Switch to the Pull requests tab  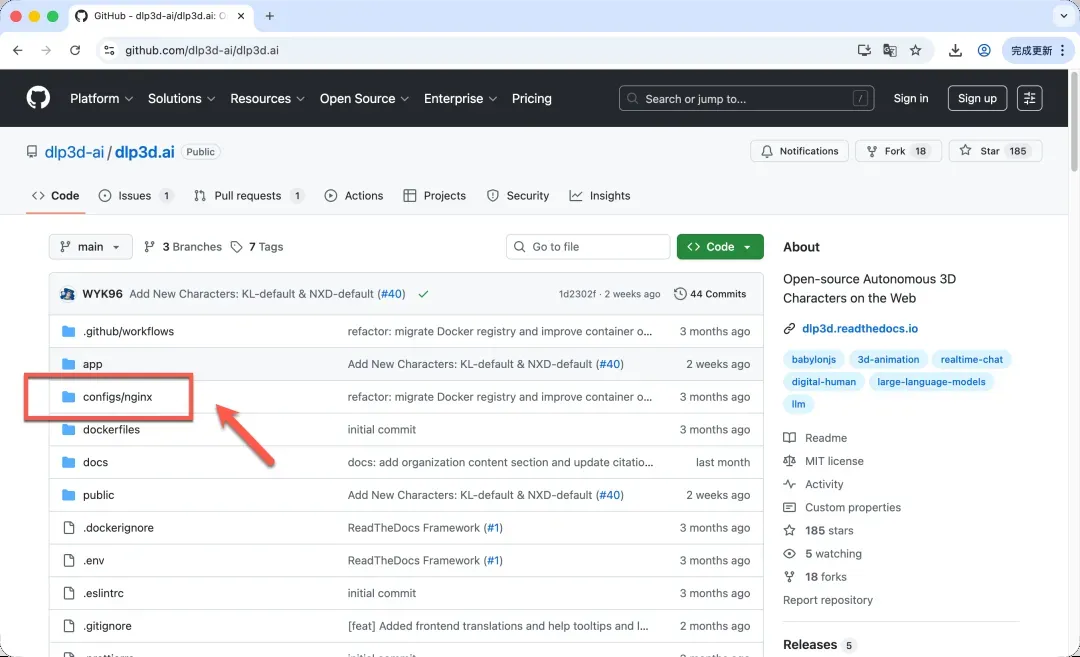point(249,196)
